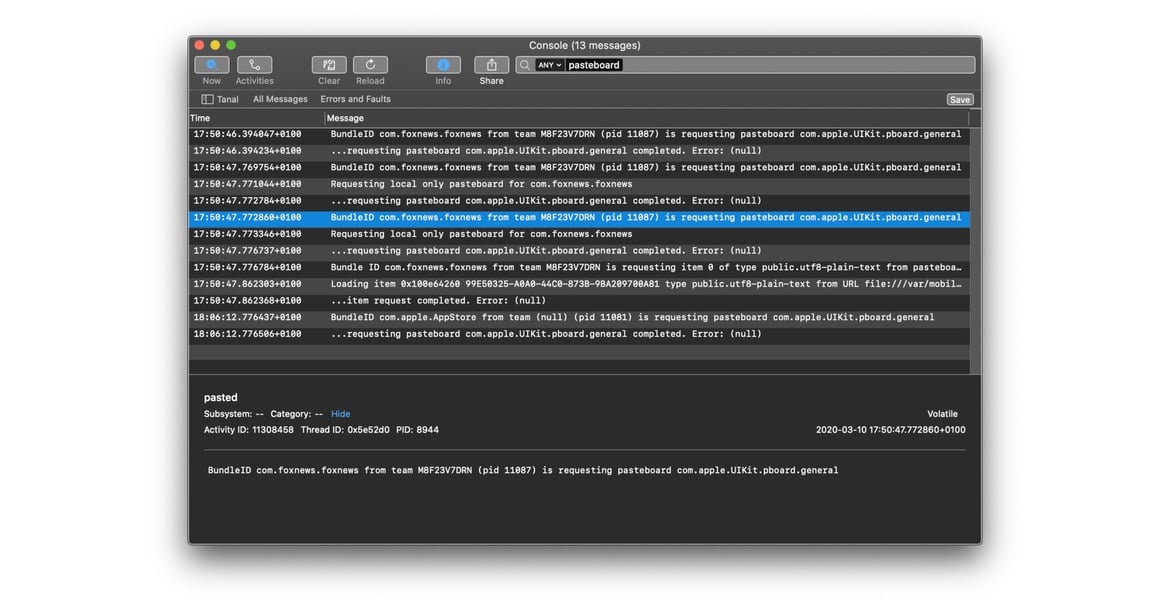Toggle the sidebar icon next to Tanal
1170x610 pixels.
point(207,99)
